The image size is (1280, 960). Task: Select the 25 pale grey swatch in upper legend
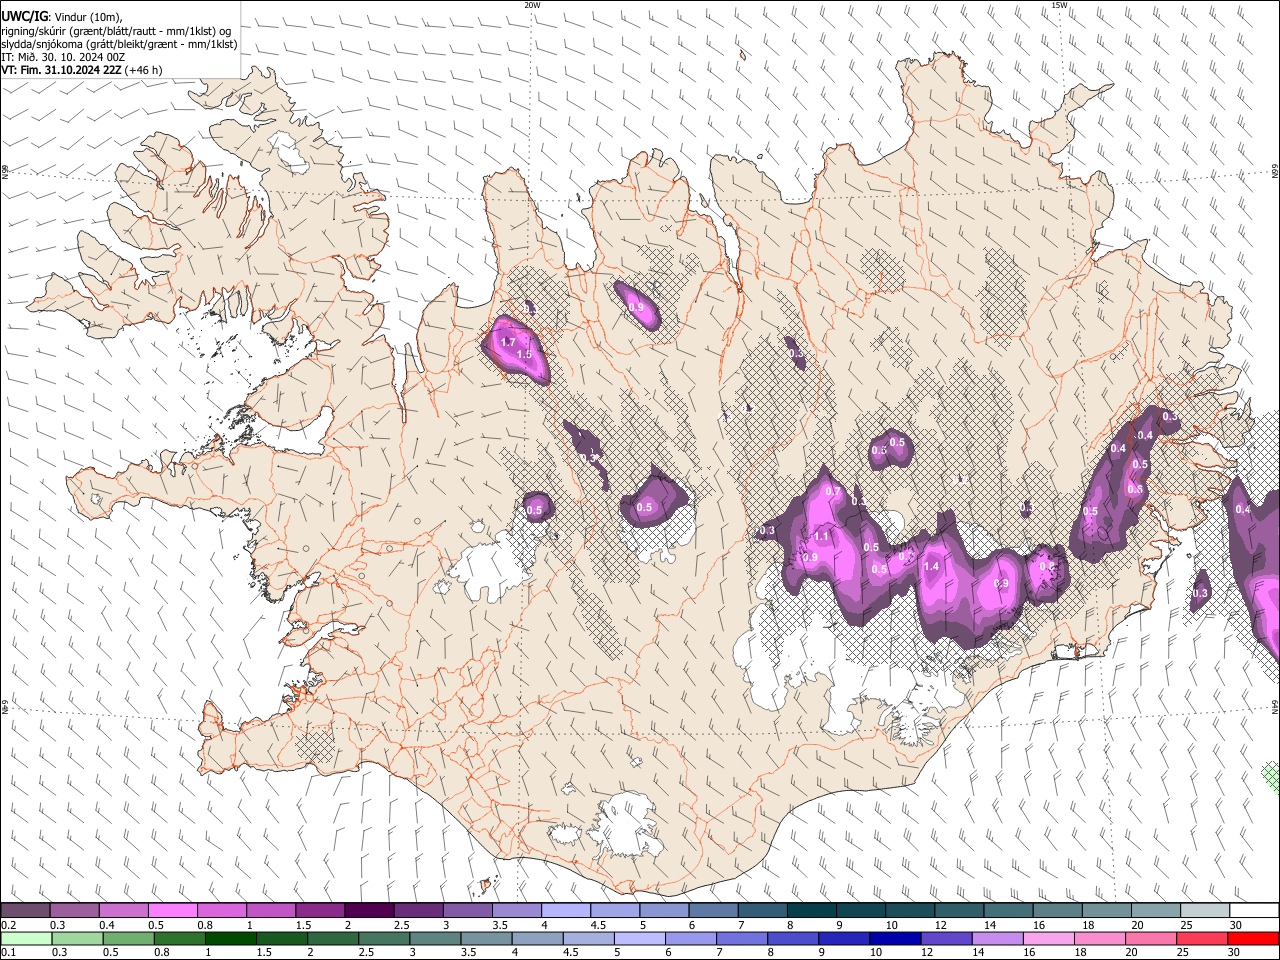pyautogui.click(x=1205, y=910)
